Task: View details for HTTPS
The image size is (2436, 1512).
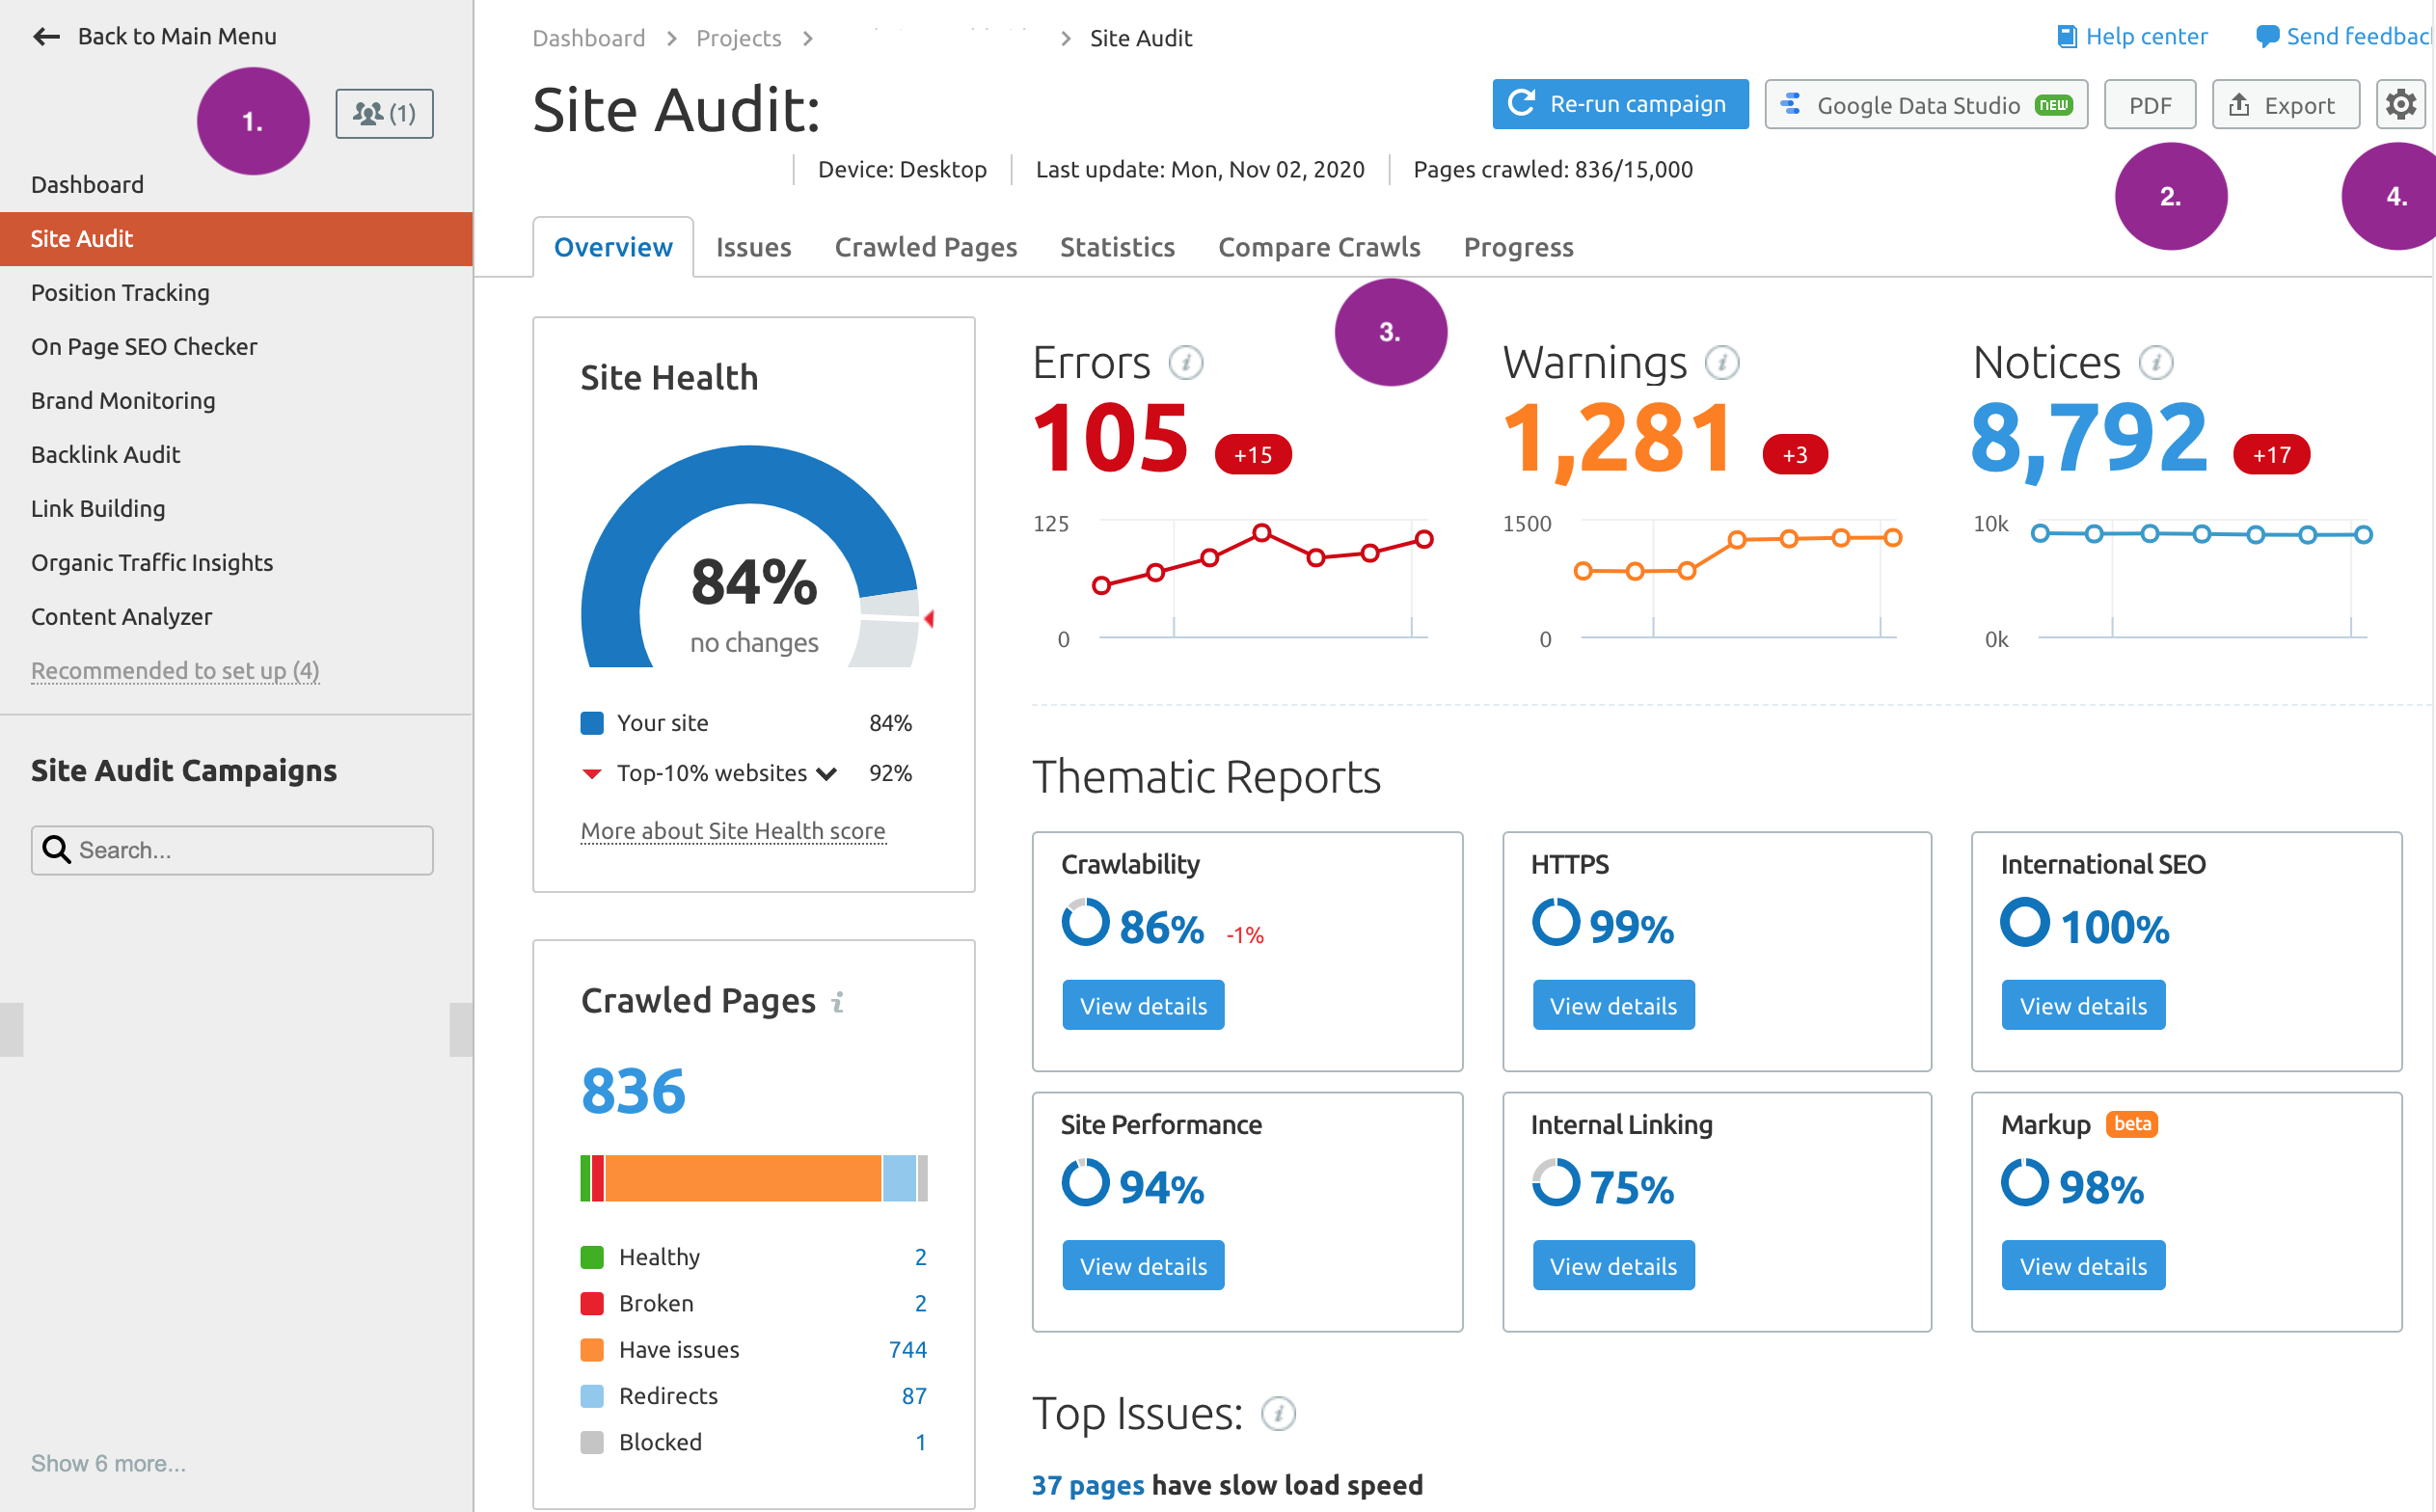Action: pos(1613,1005)
